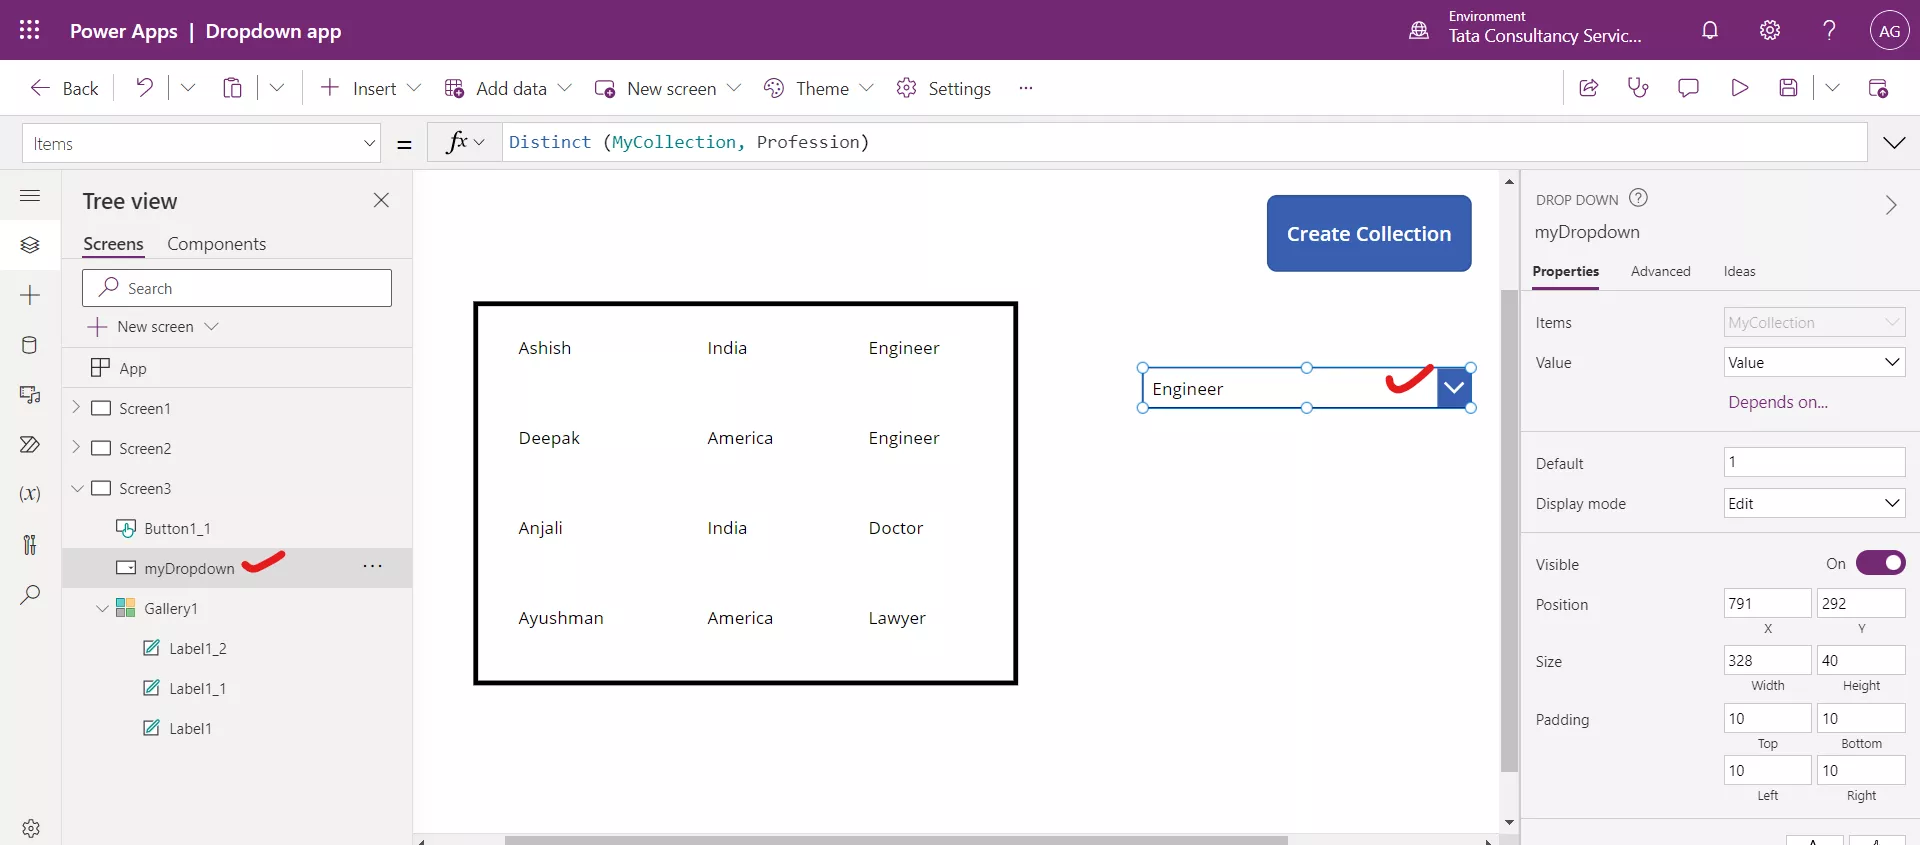Close the Tree view panel
1920x845 pixels.
pos(381,200)
